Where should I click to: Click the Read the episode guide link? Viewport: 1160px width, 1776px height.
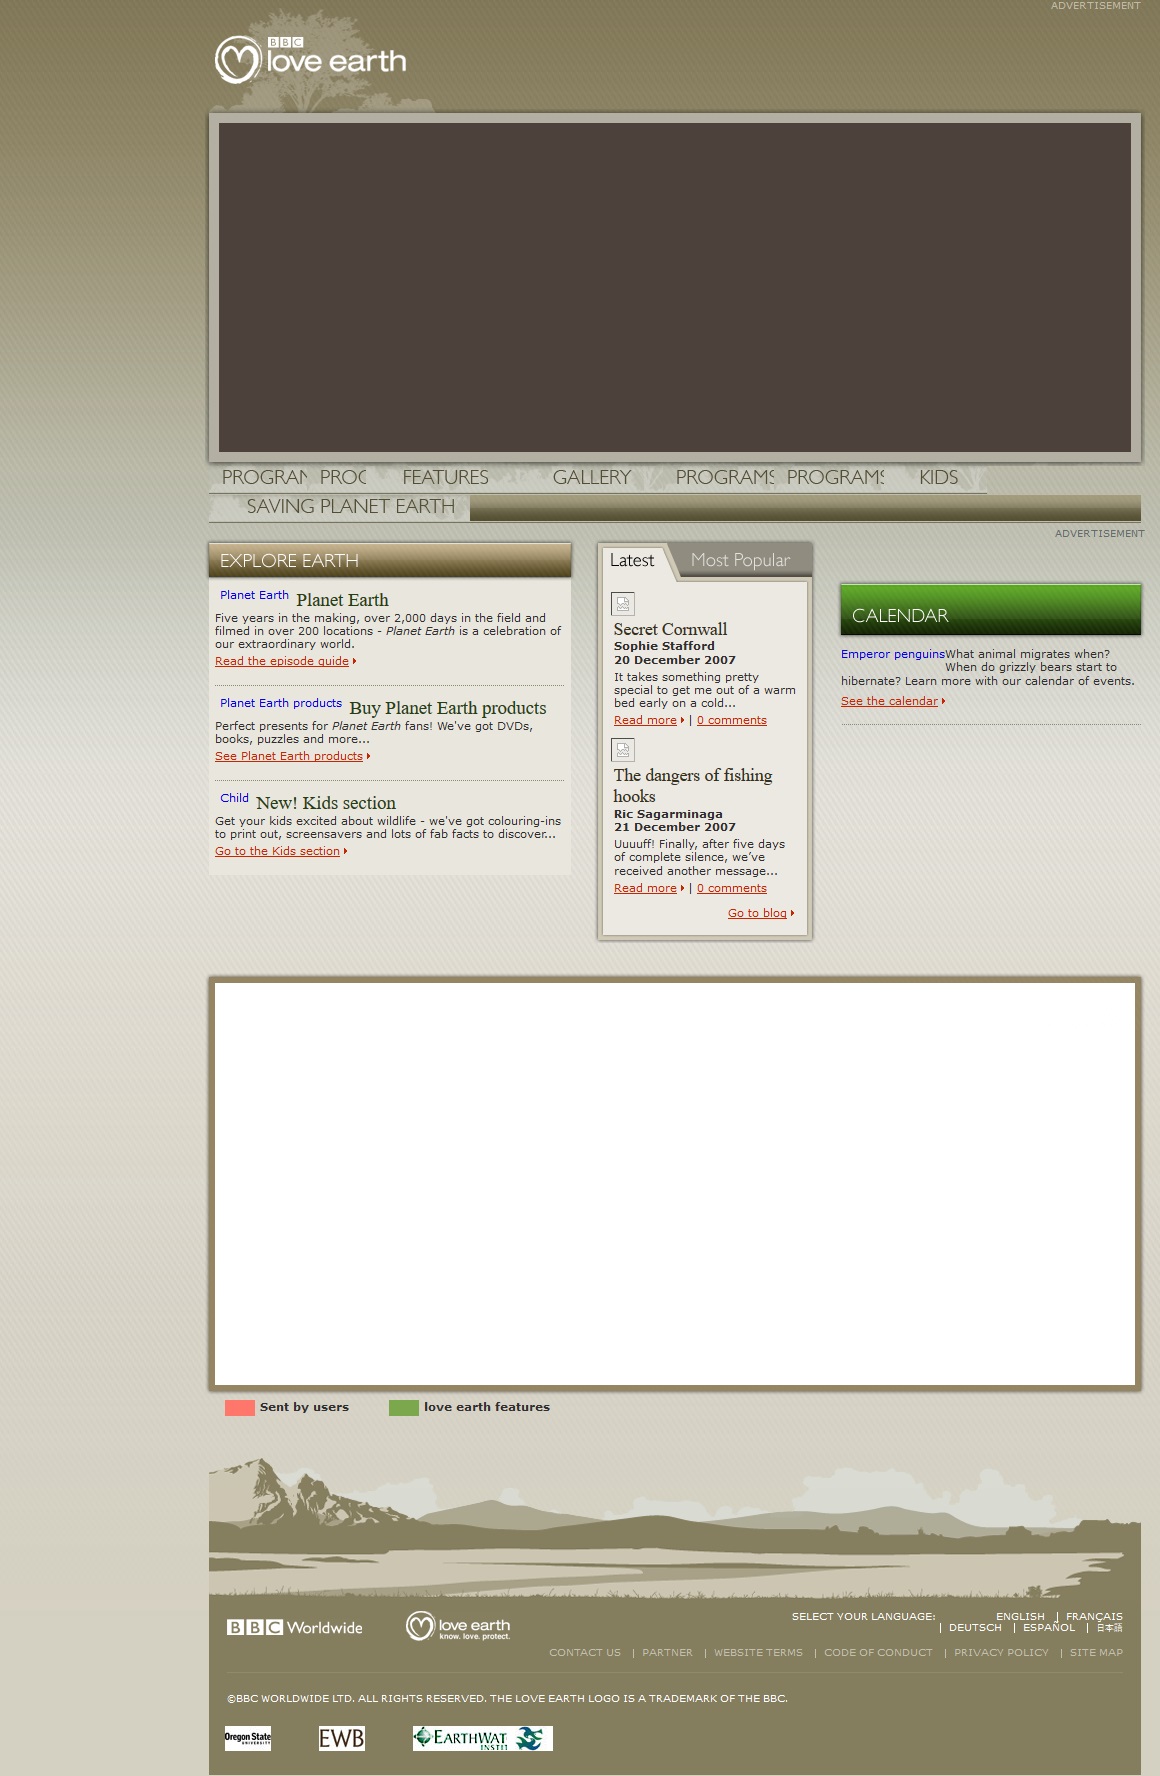tap(282, 661)
